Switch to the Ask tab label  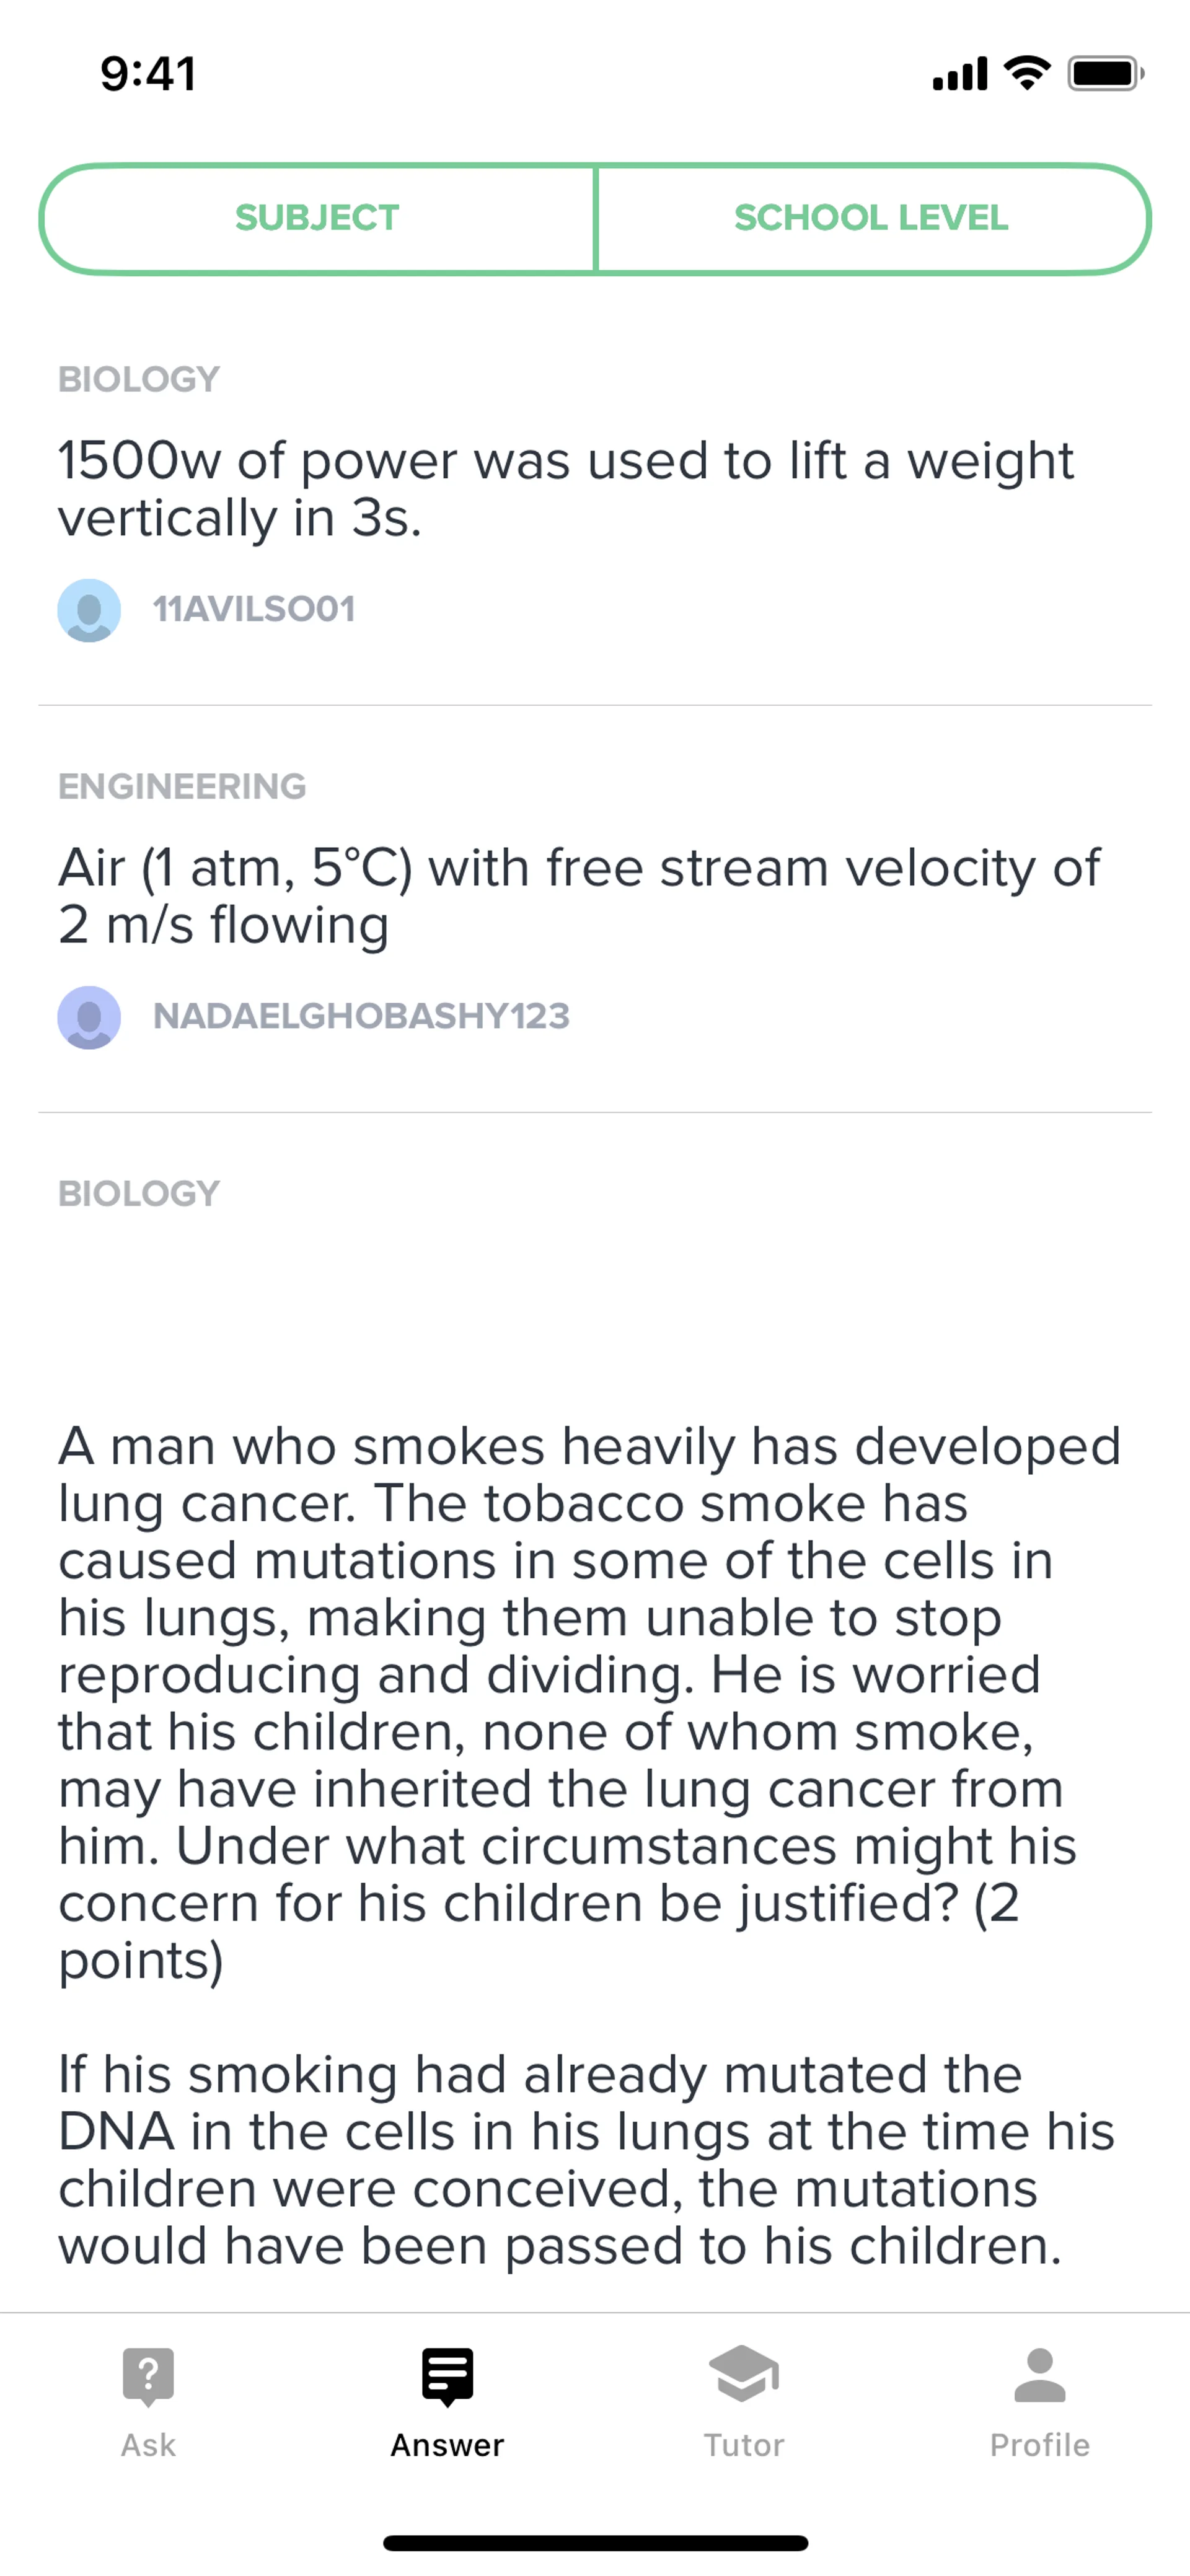[x=148, y=2445]
